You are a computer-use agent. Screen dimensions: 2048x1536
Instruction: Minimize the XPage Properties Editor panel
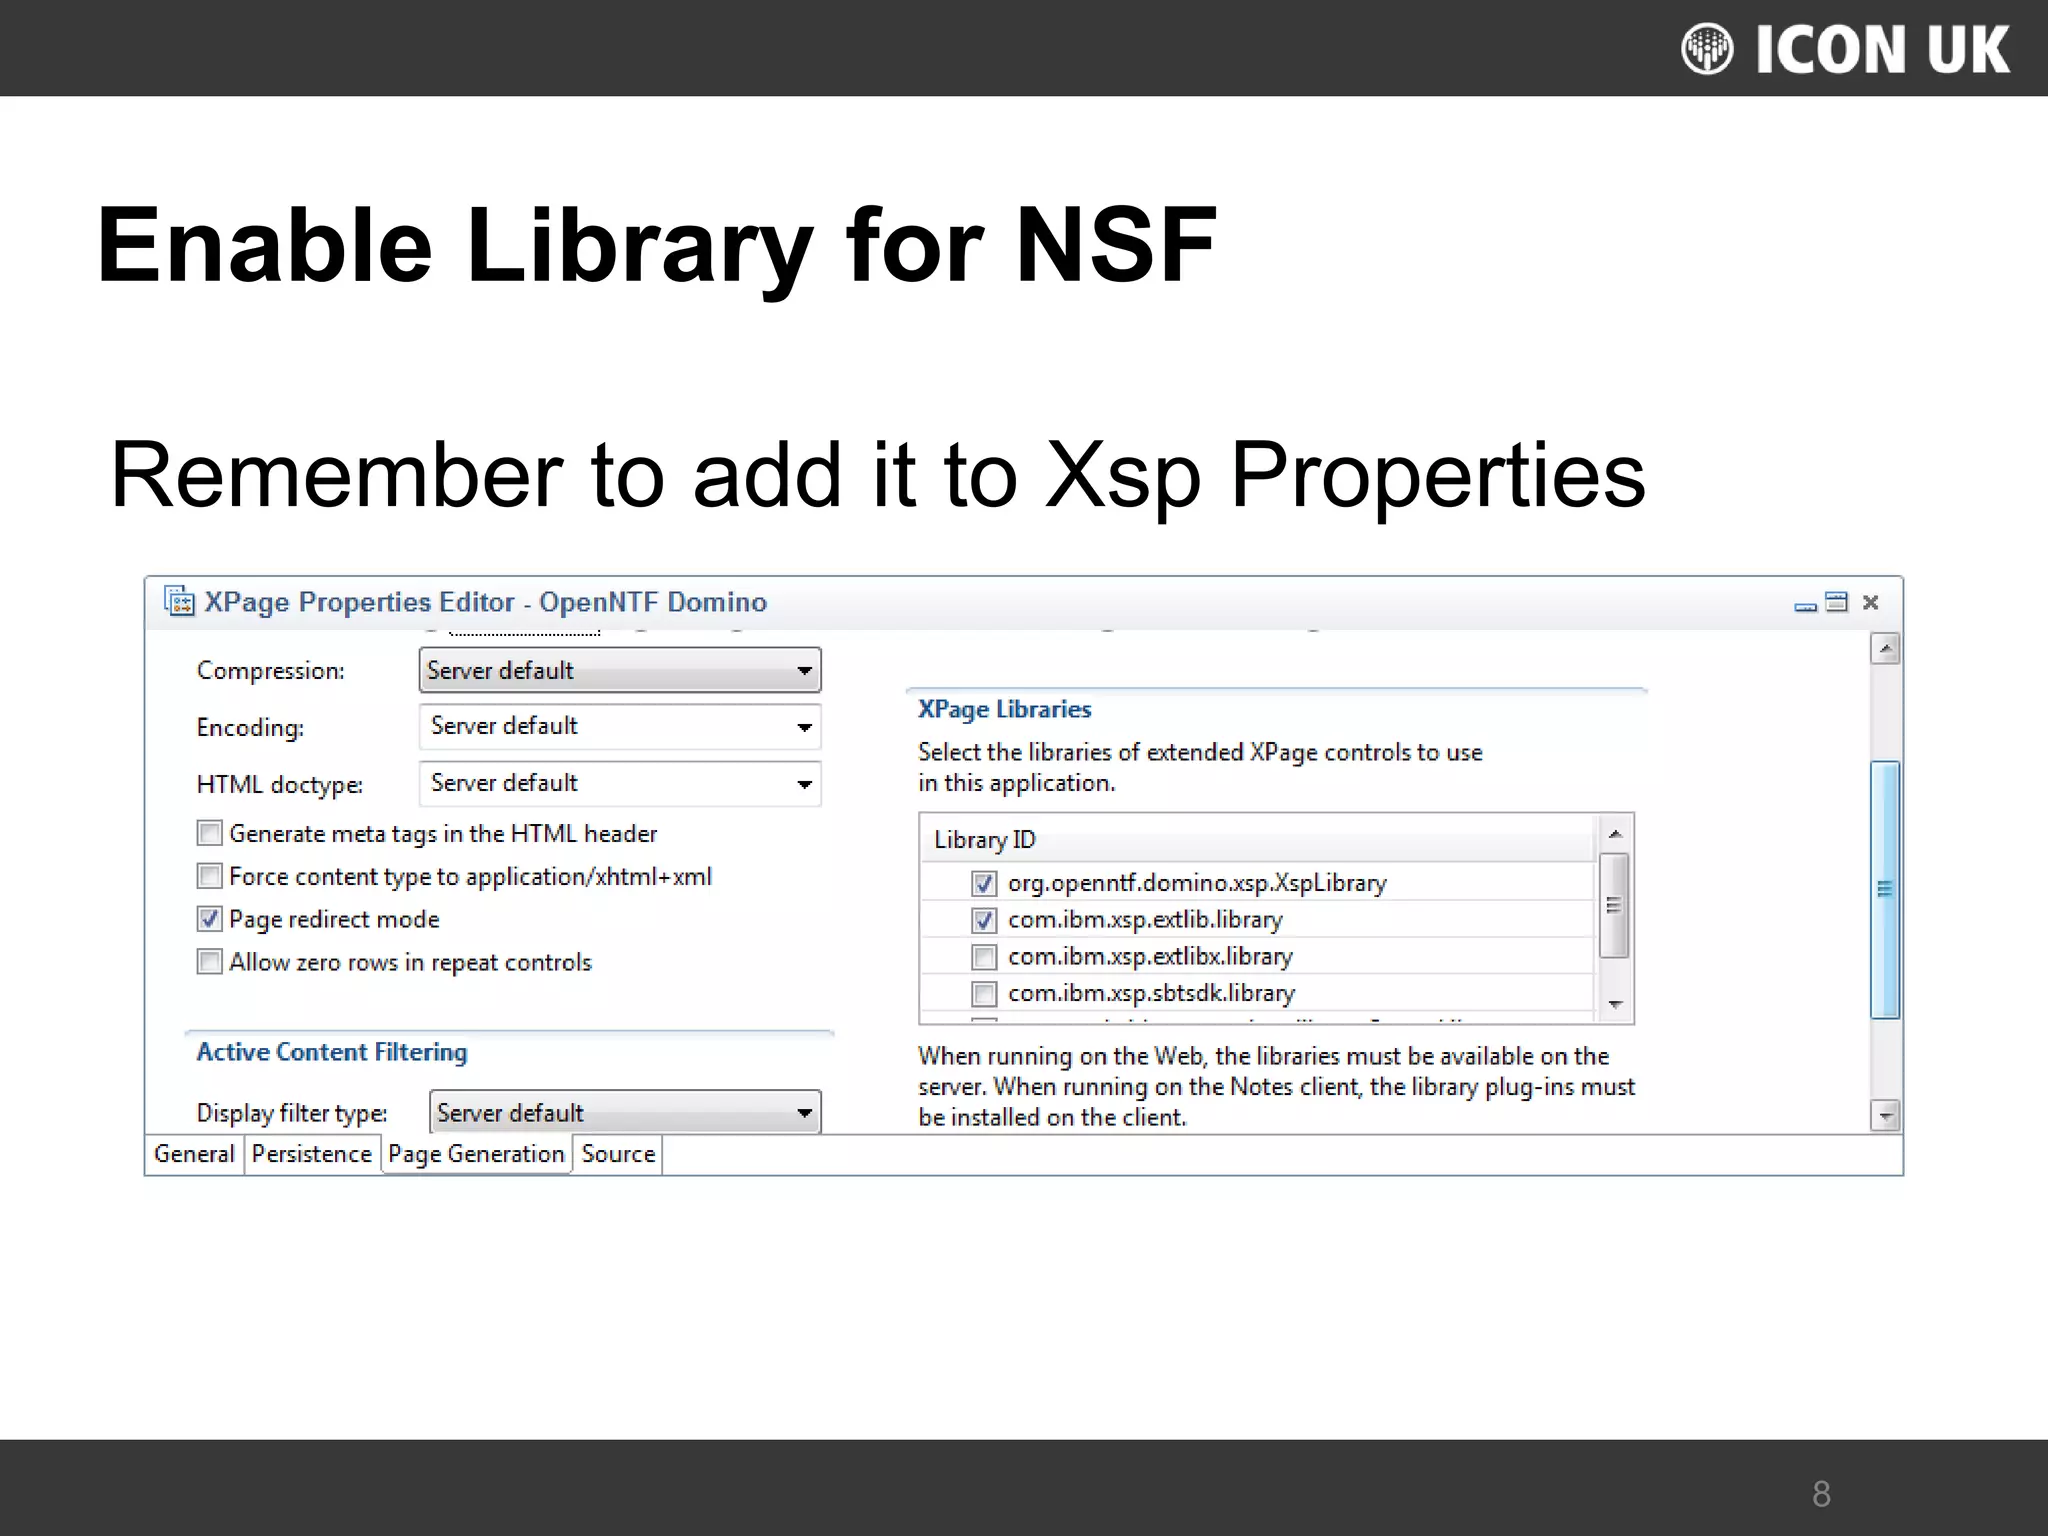[x=1805, y=605]
